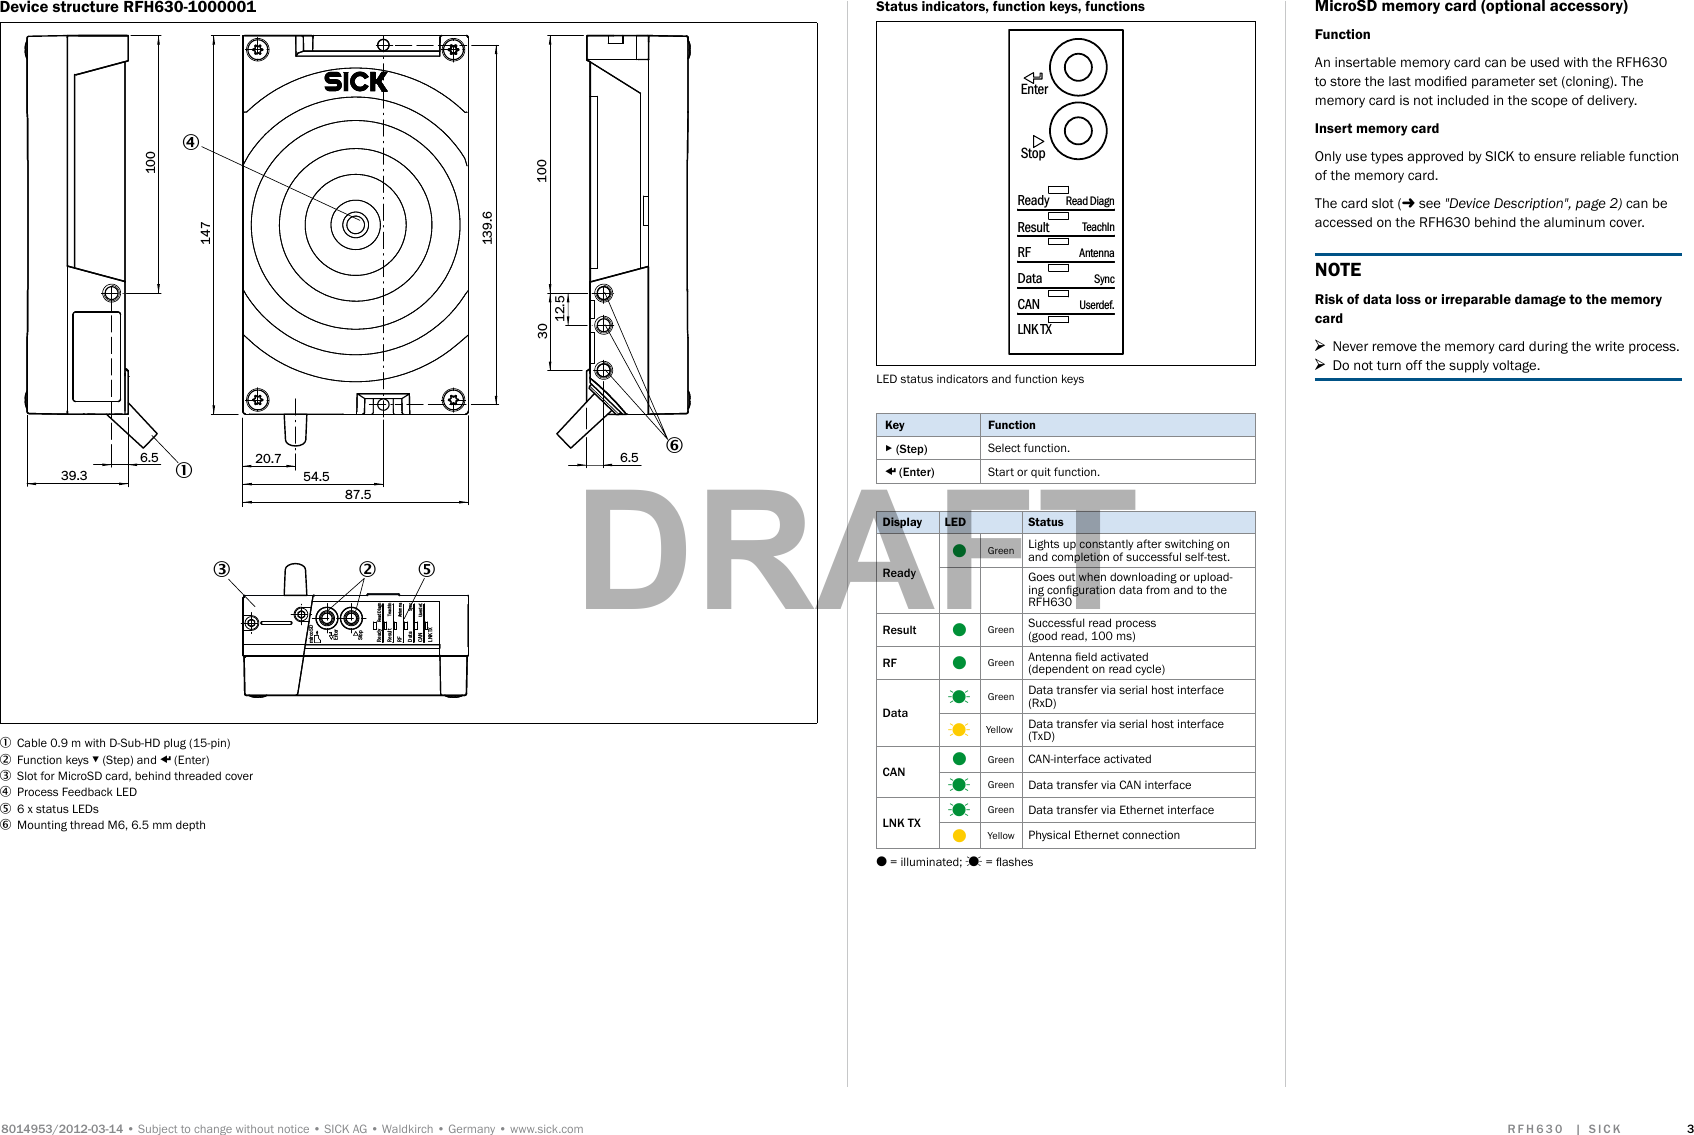Image resolution: width=1694 pixels, height=1135 pixels.
Task: Click callout number 5 above the status LEDs
Action: click(x=426, y=569)
